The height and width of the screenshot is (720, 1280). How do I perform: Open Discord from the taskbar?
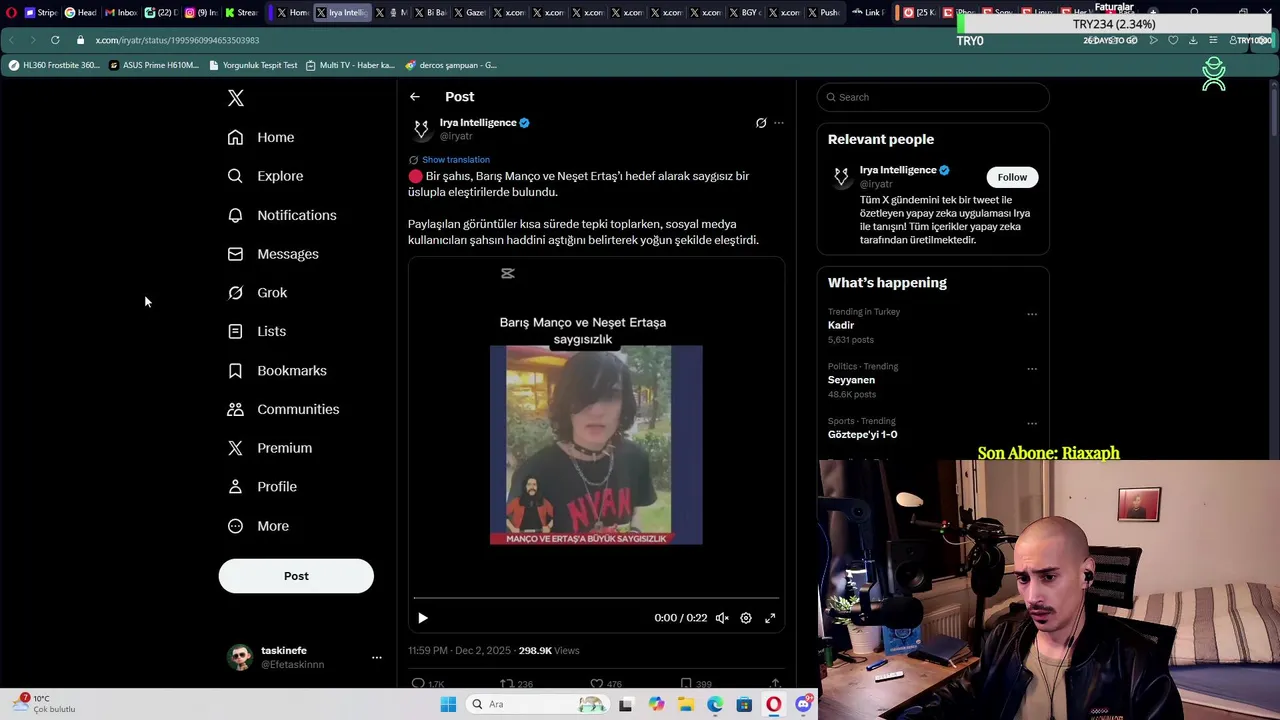coord(803,705)
